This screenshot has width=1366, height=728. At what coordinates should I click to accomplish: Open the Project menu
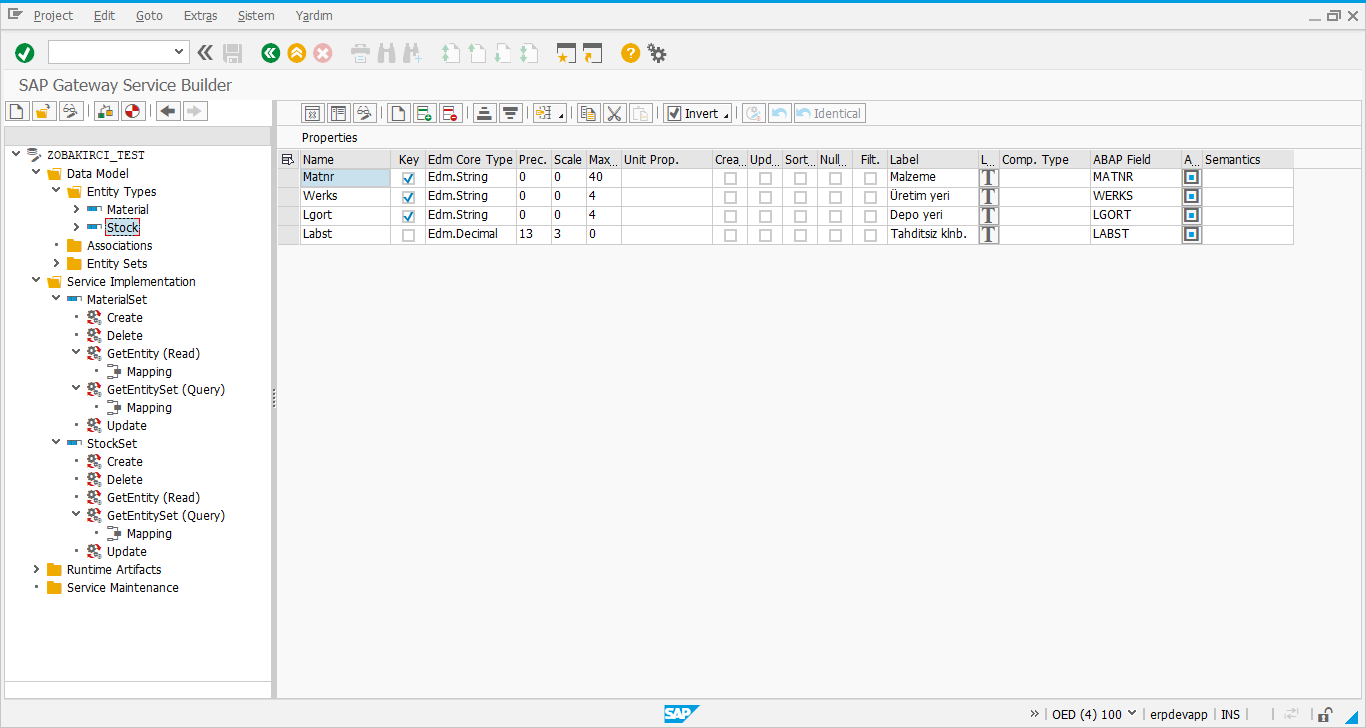point(53,16)
